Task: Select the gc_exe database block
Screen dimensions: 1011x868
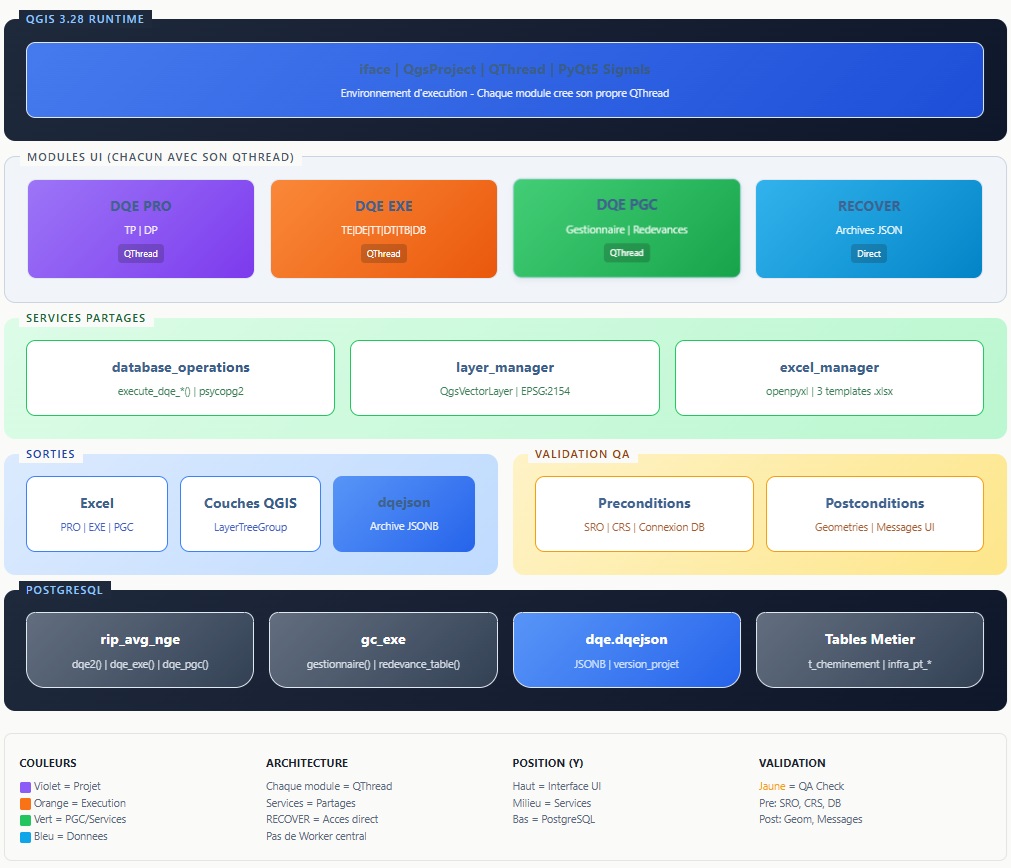Action: pyautogui.click(x=383, y=650)
